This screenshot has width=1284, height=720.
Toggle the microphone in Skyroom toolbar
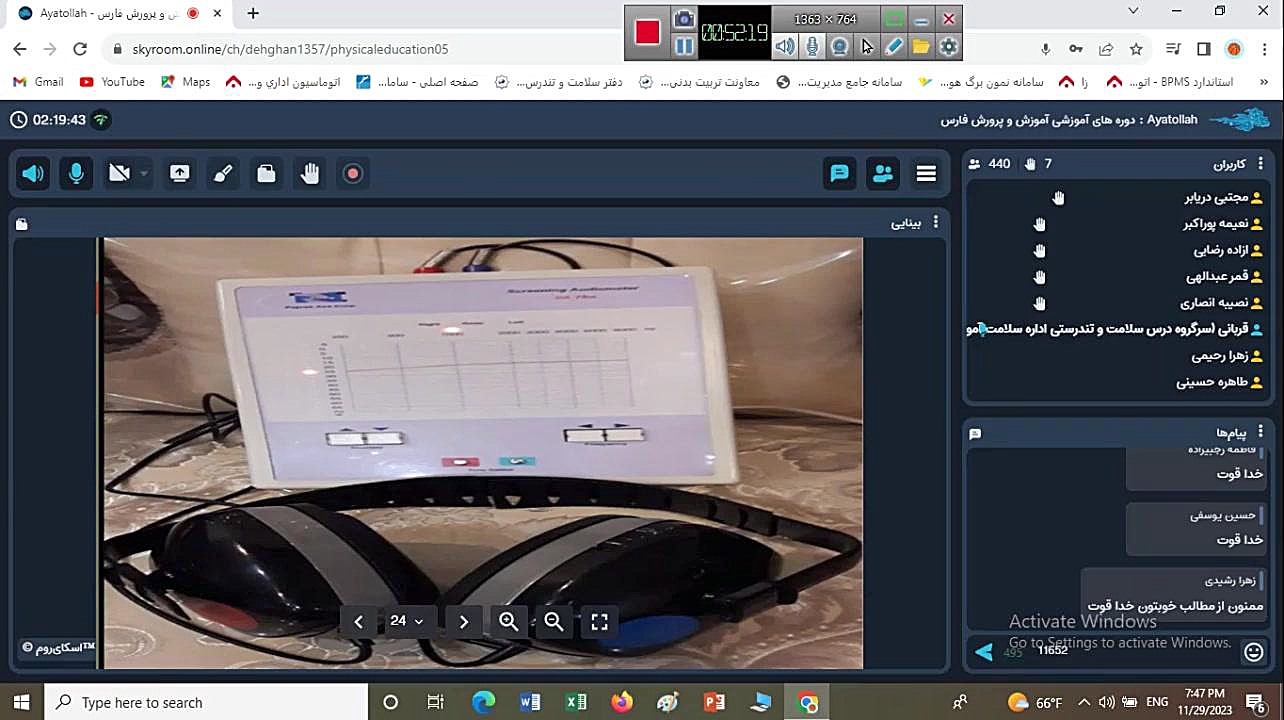[76, 173]
